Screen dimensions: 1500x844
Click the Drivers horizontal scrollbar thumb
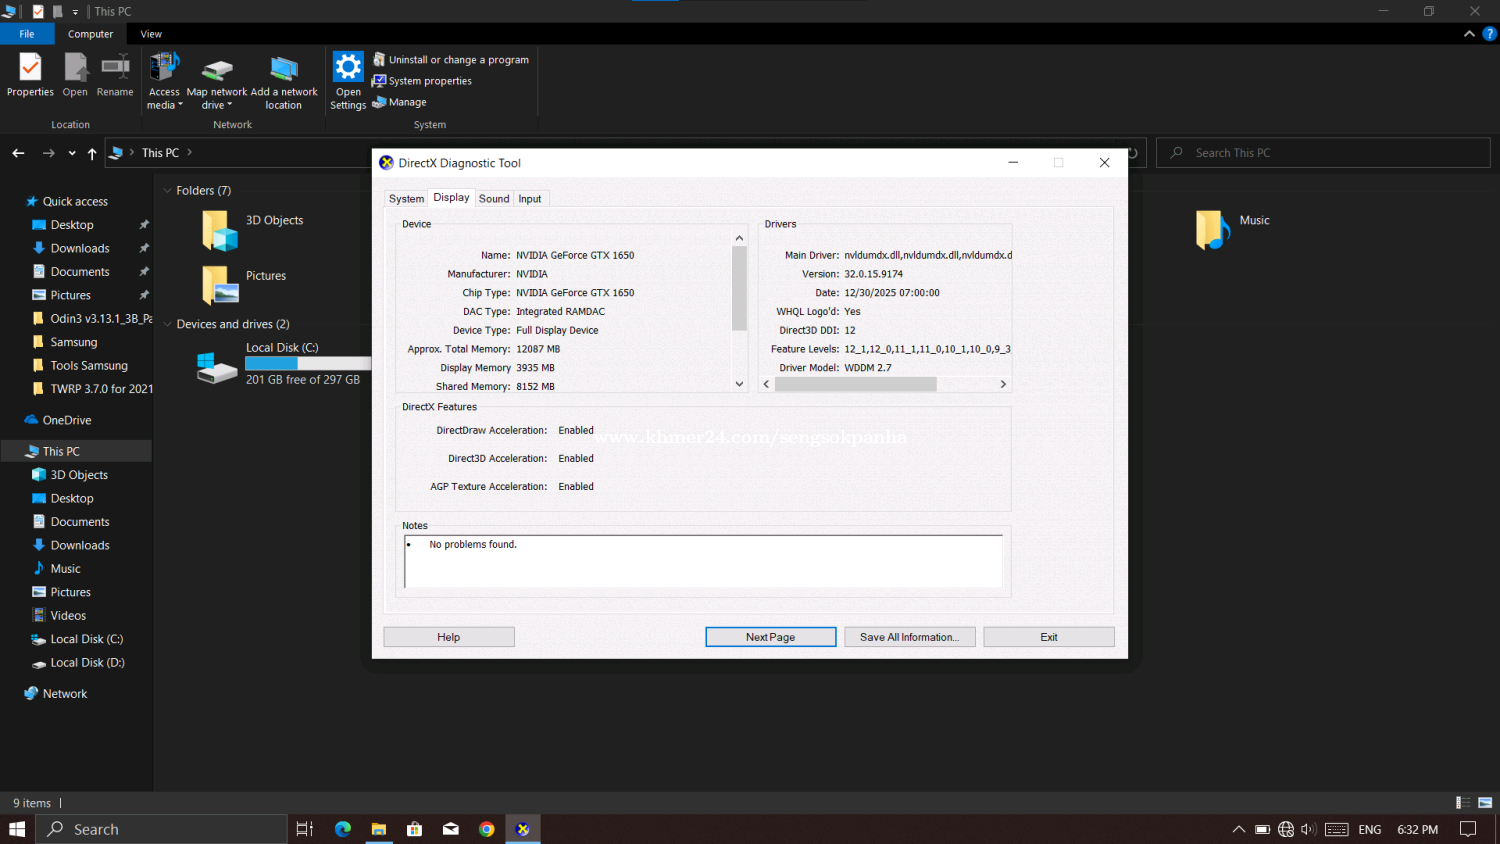(855, 384)
